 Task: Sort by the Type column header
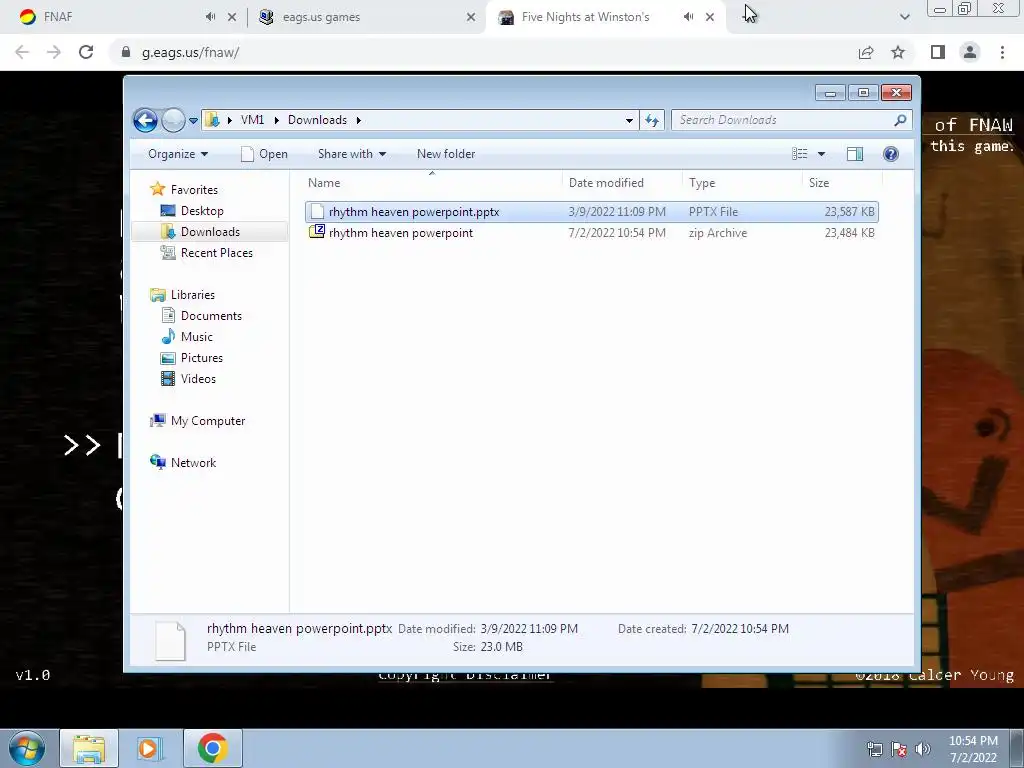pos(743,183)
